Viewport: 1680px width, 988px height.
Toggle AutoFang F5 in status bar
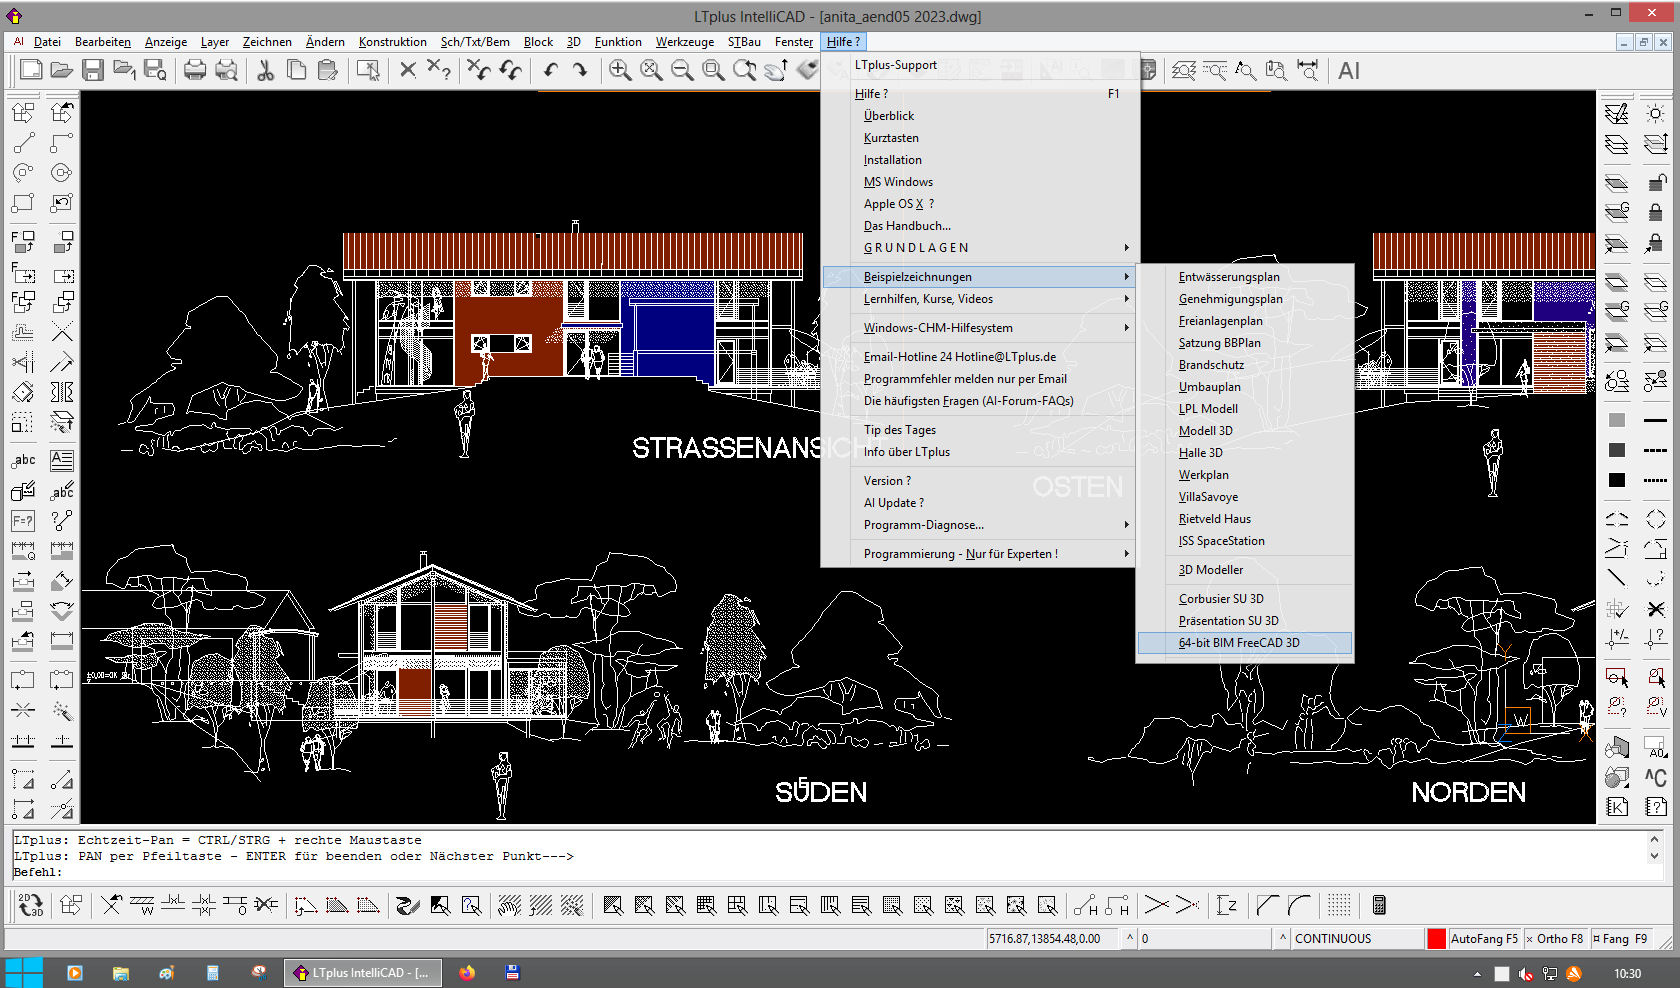point(1484,939)
